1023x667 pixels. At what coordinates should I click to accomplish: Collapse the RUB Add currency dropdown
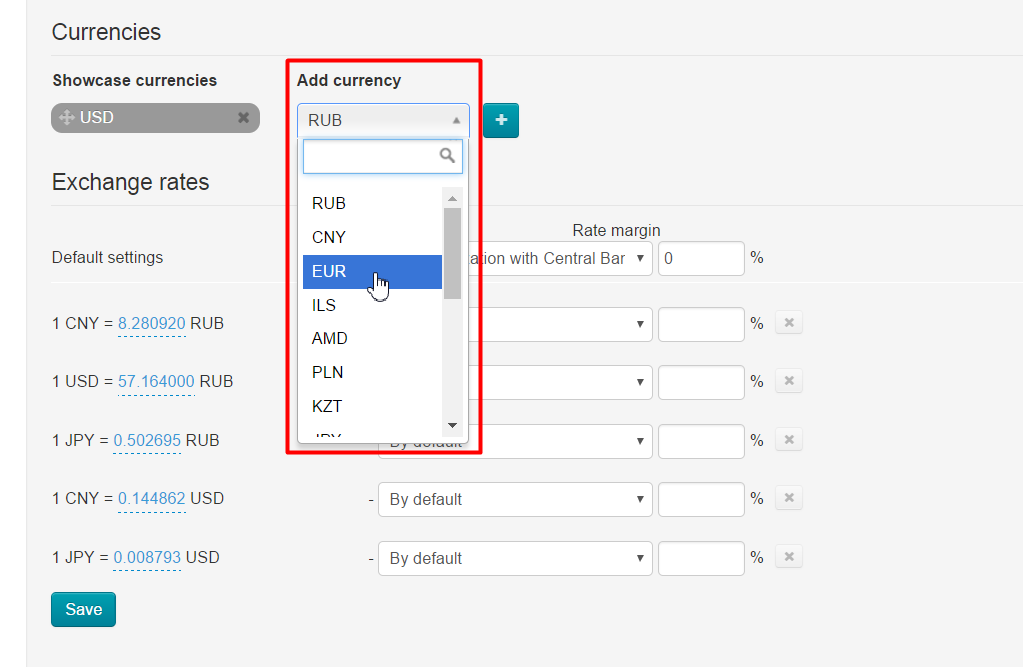coord(383,120)
